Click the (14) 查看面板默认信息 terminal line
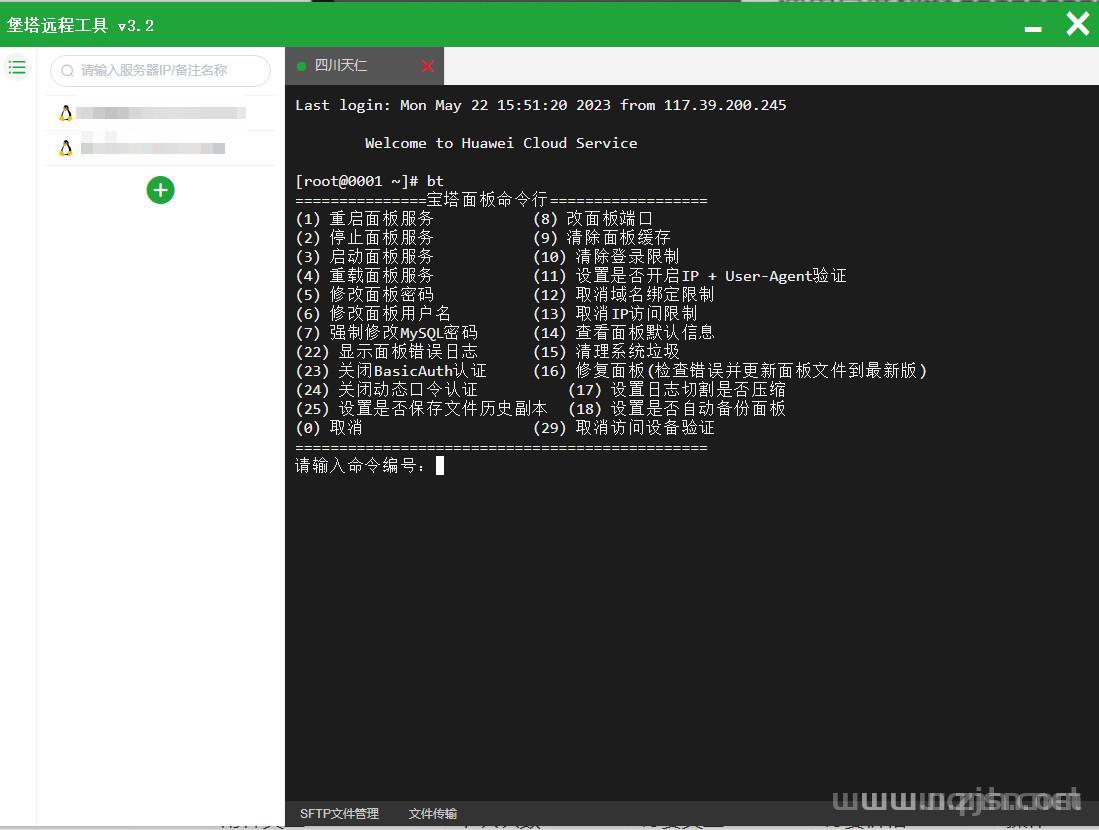1099x830 pixels. [x=624, y=333]
